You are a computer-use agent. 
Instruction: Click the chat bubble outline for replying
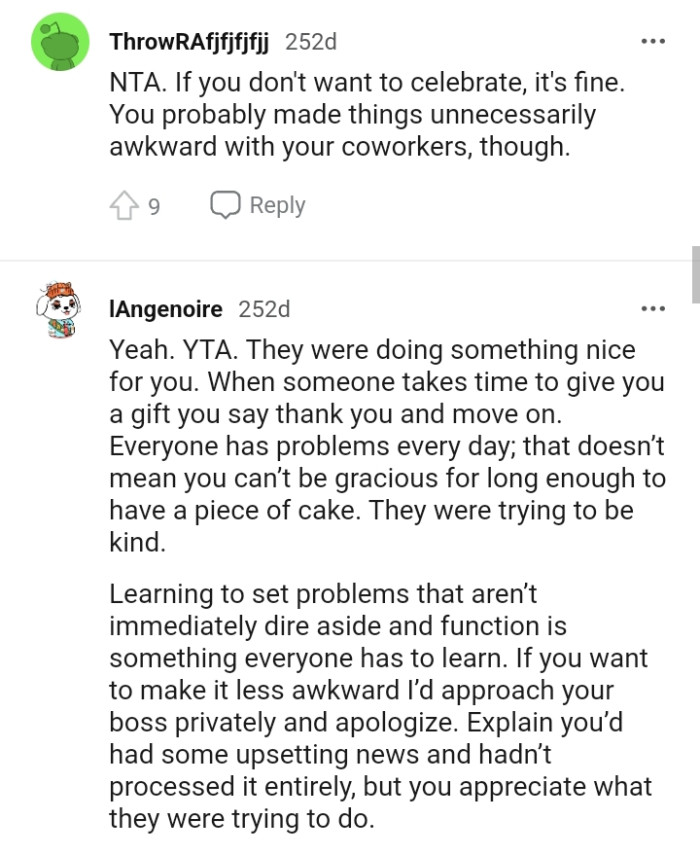[226, 204]
